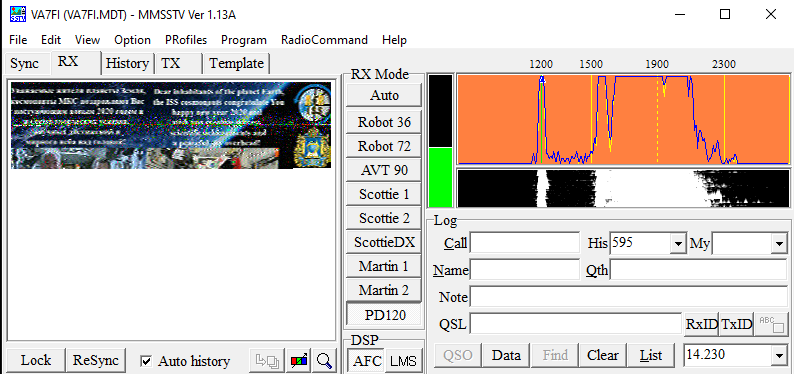Select the Scottie 1 RX mode
Image resolution: width=794 pixels, height=374 pixels.
click(384, 194)
